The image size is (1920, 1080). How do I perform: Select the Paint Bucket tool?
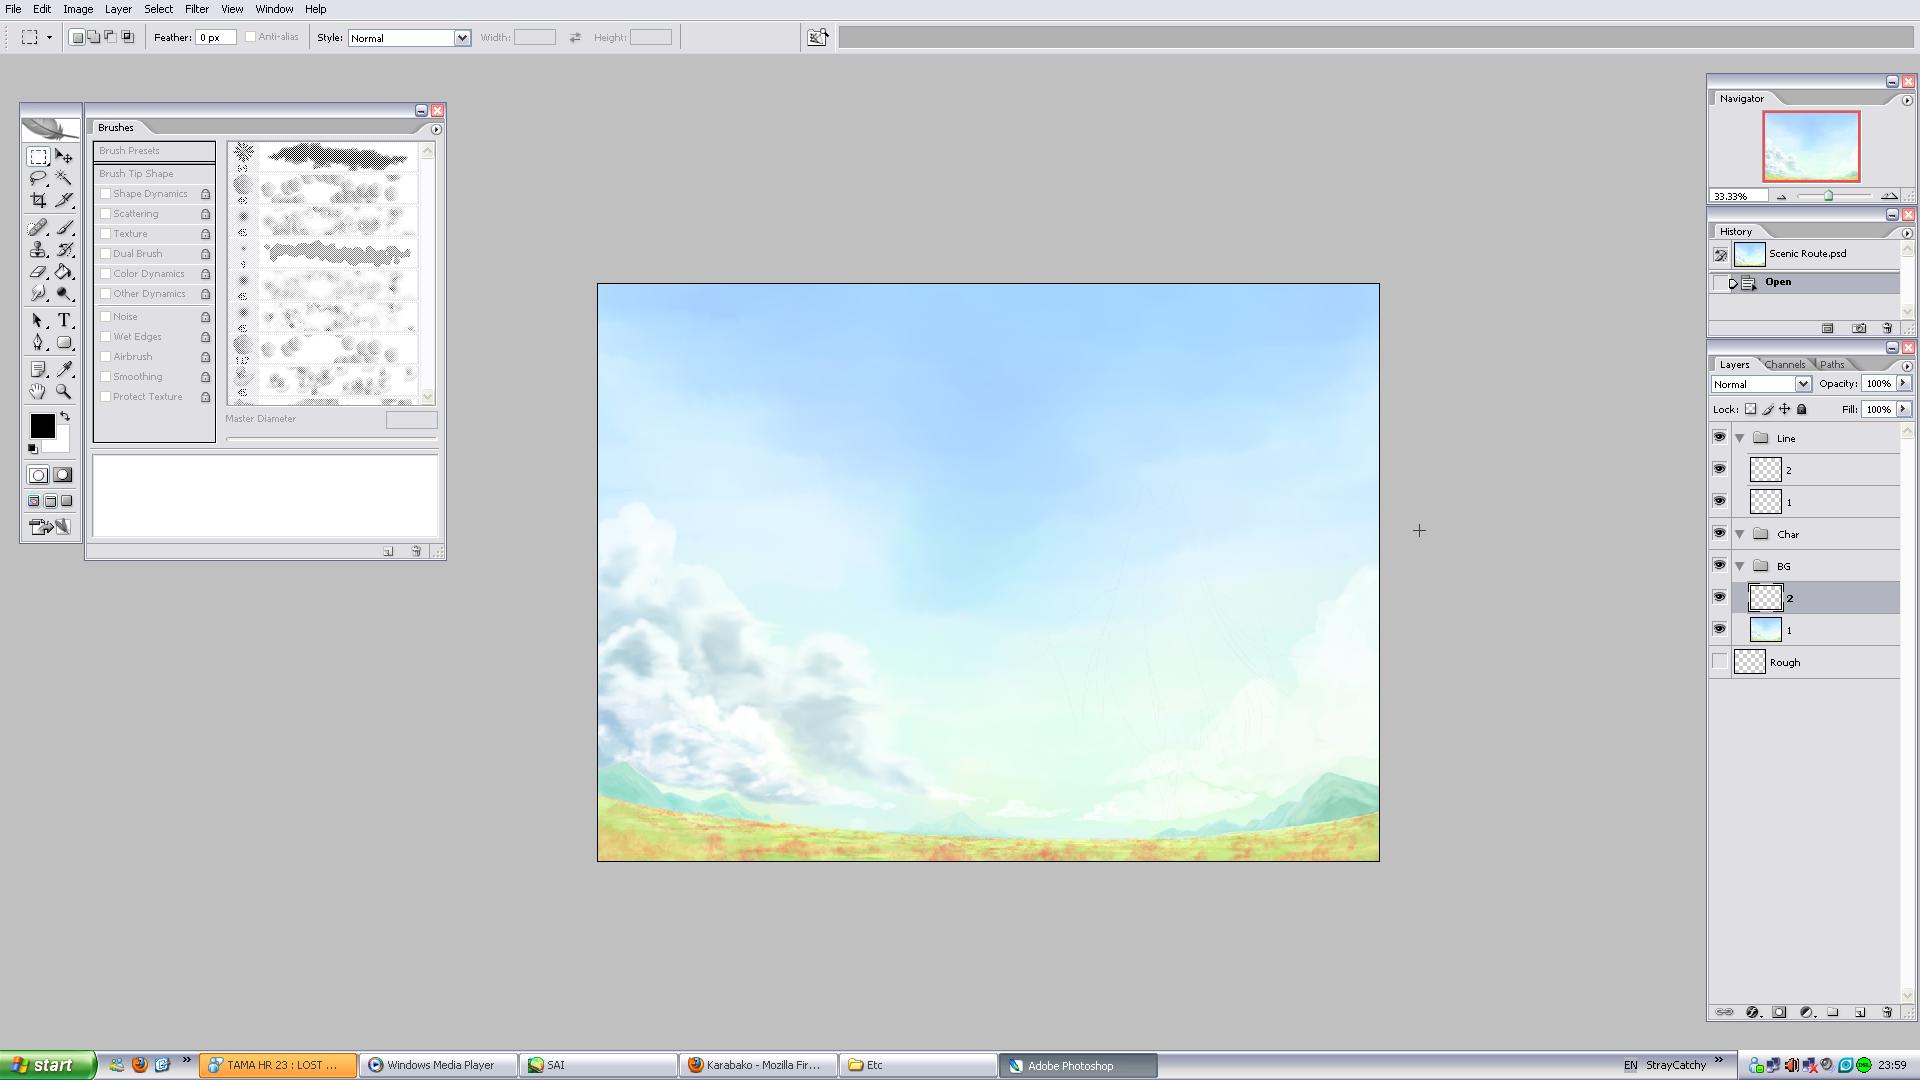pyautogui.click(x=64, y=272)
